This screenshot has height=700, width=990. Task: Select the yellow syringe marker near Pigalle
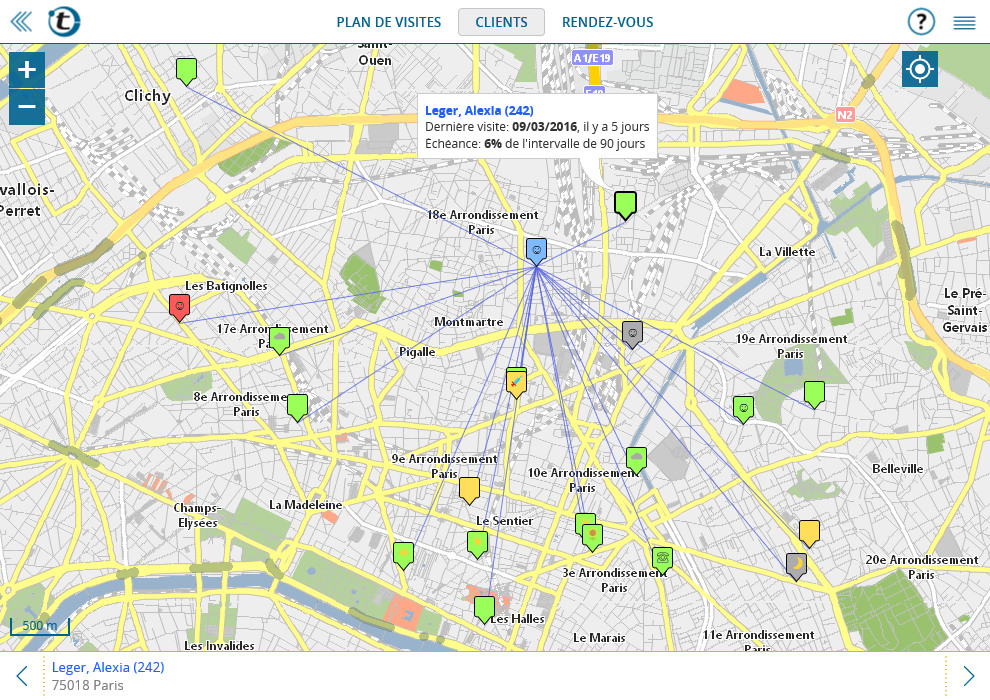516,381
